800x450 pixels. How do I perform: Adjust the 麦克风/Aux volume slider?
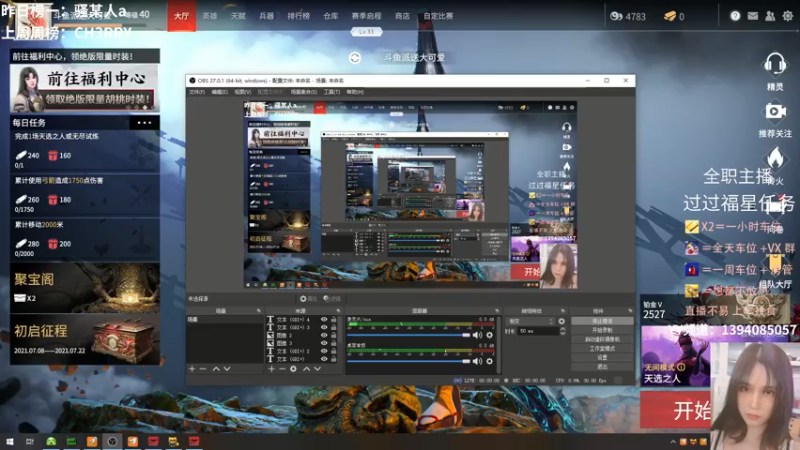pyautogui.click(x=408, y=335)
